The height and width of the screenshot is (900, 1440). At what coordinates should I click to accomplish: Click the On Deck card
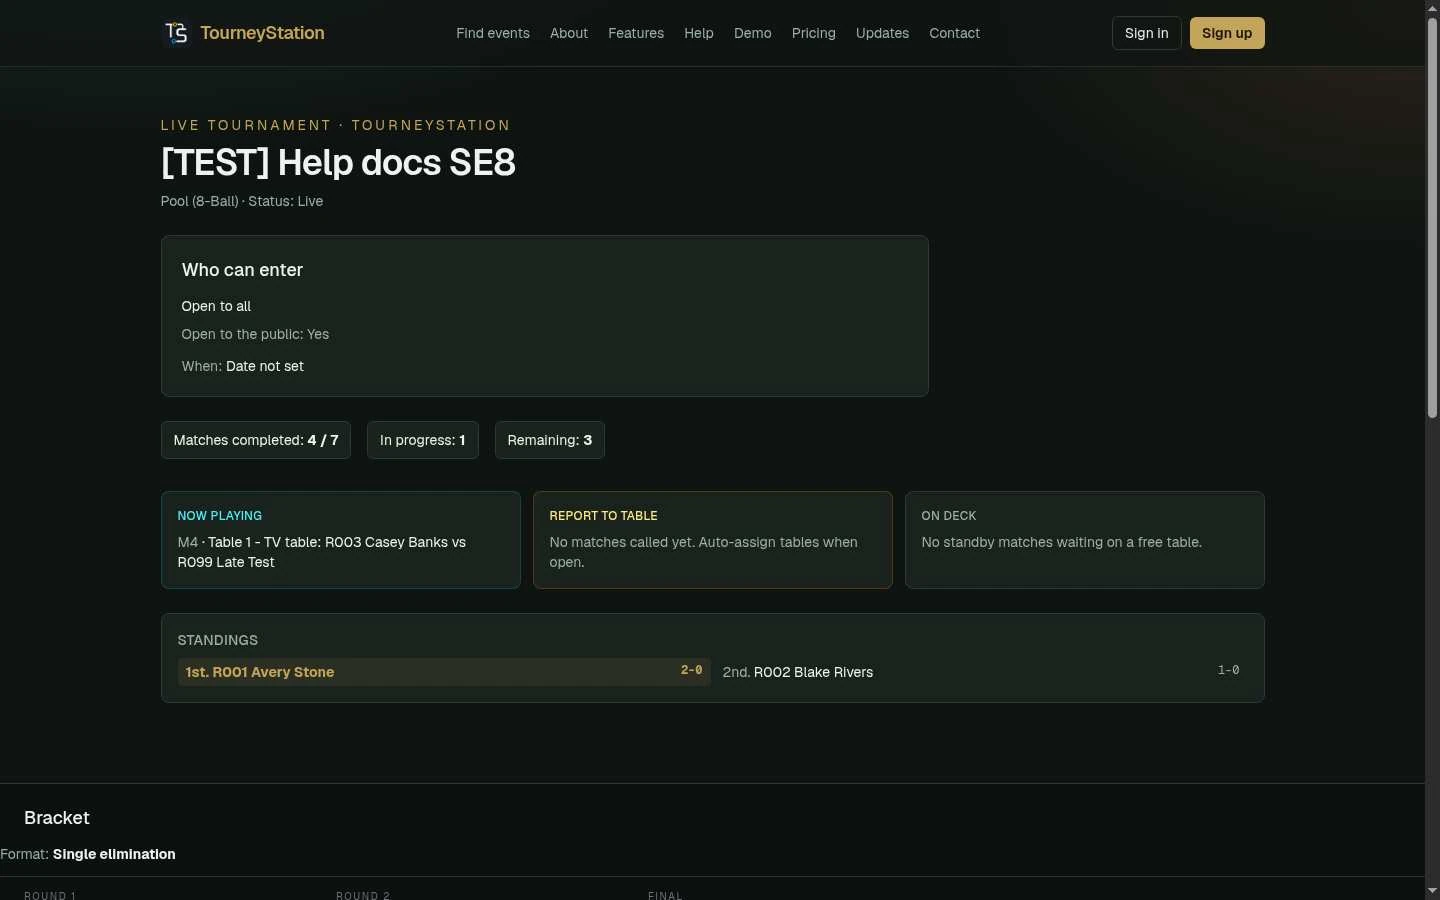click(x=1085, y=540)
